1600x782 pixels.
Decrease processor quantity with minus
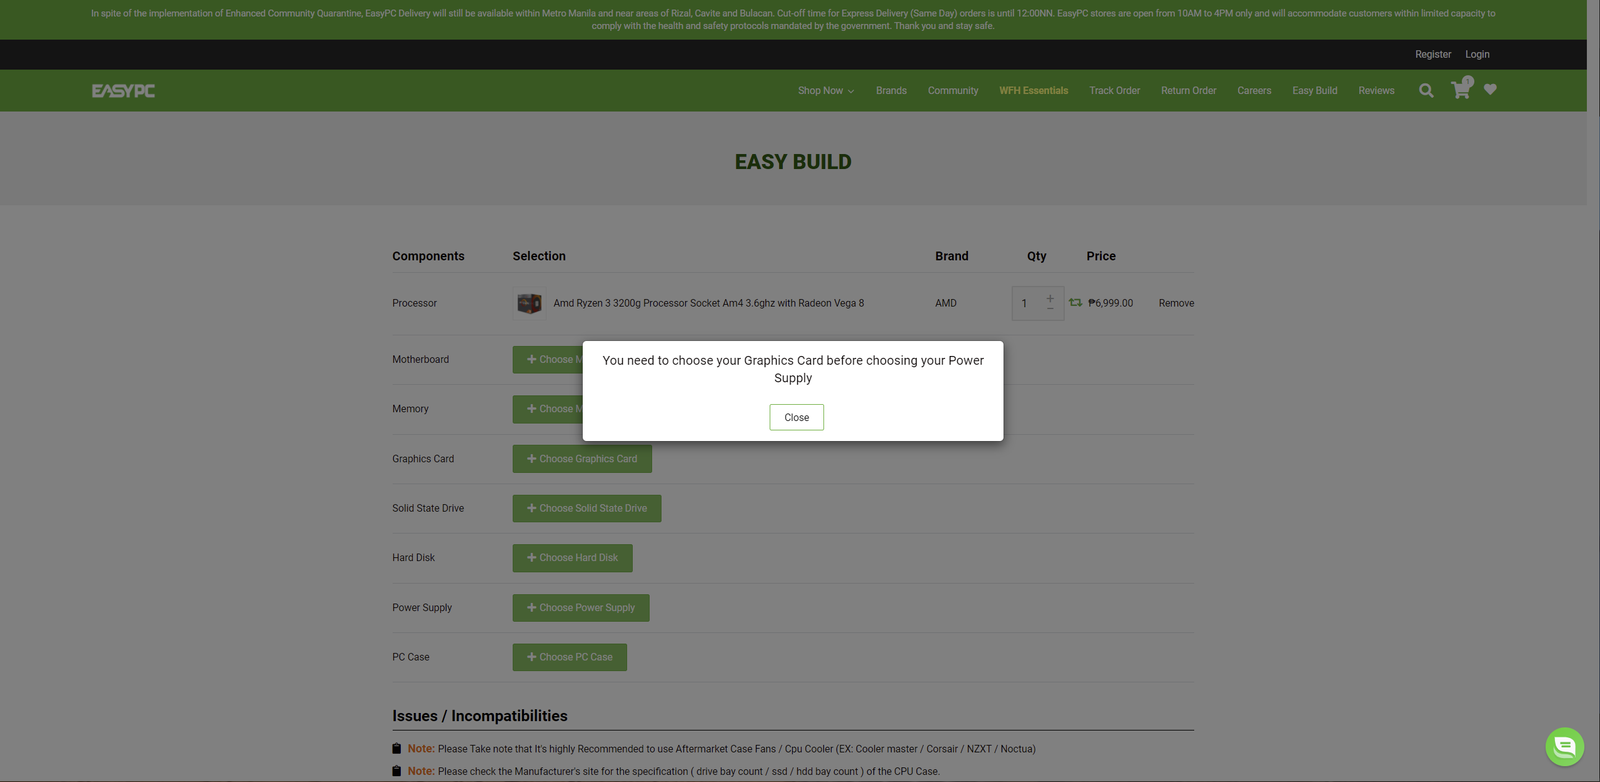click(1050, 309)
